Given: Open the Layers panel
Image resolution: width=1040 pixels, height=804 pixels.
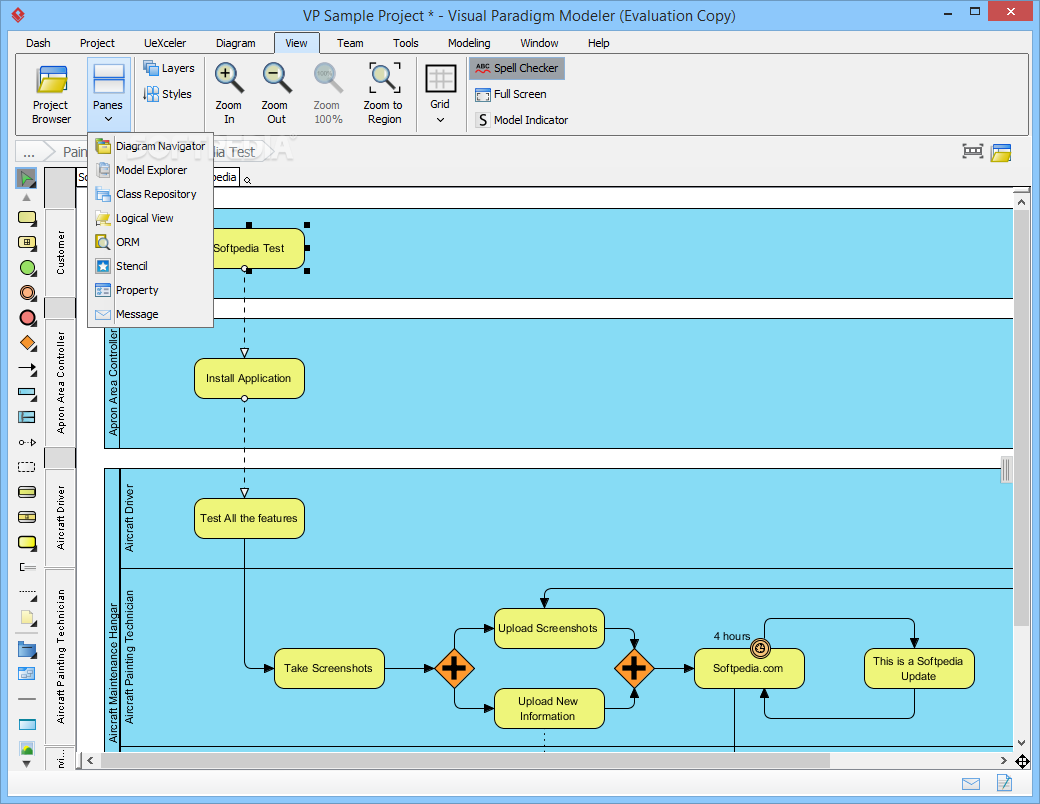Looking at the screenshot, I should pos(168,68).
